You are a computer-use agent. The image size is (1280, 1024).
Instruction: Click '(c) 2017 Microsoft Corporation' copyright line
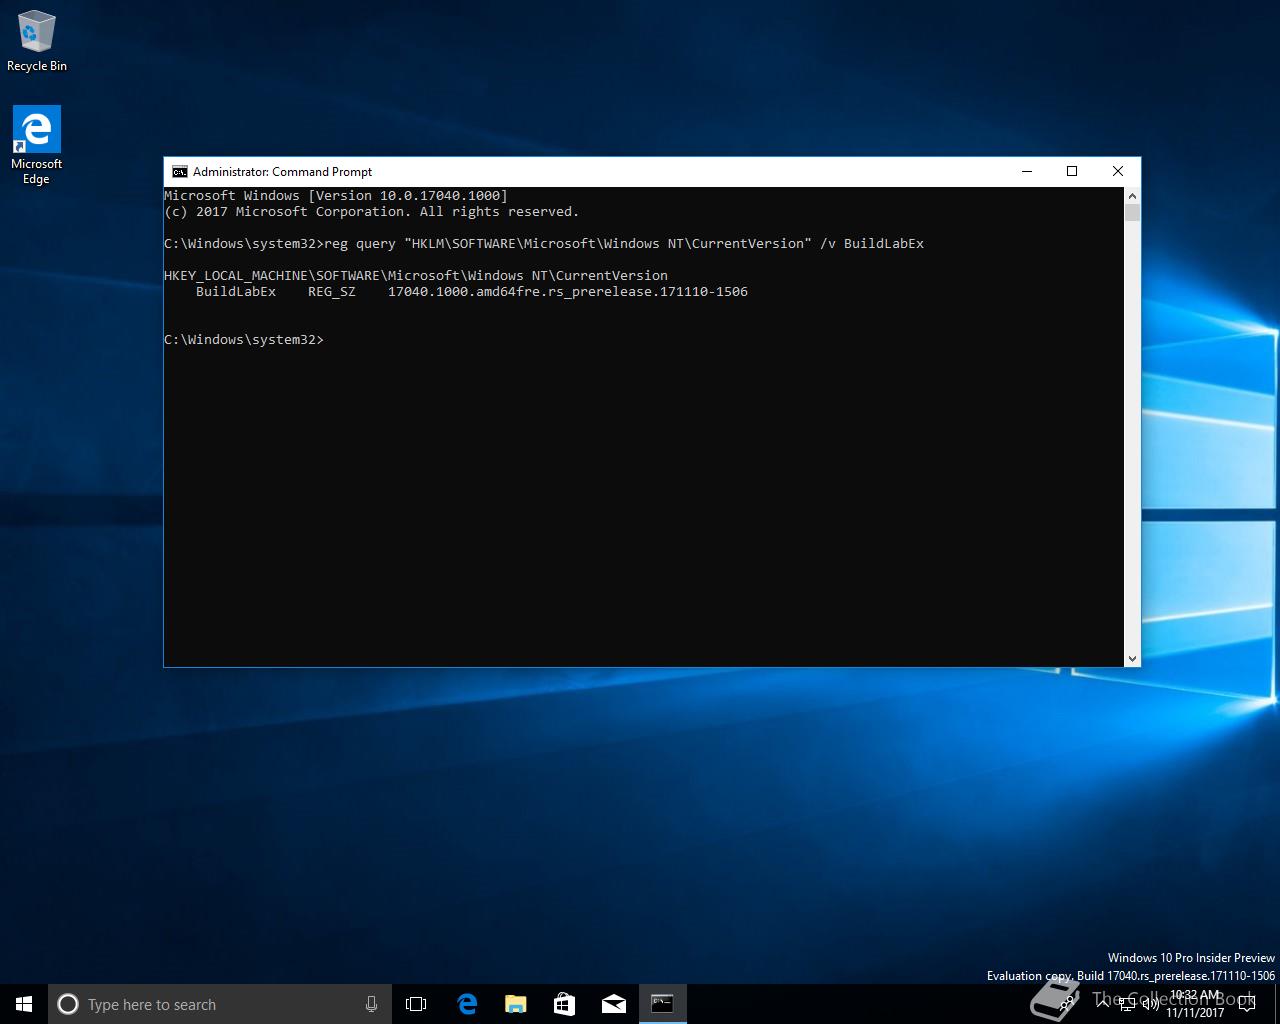point(372,212)
